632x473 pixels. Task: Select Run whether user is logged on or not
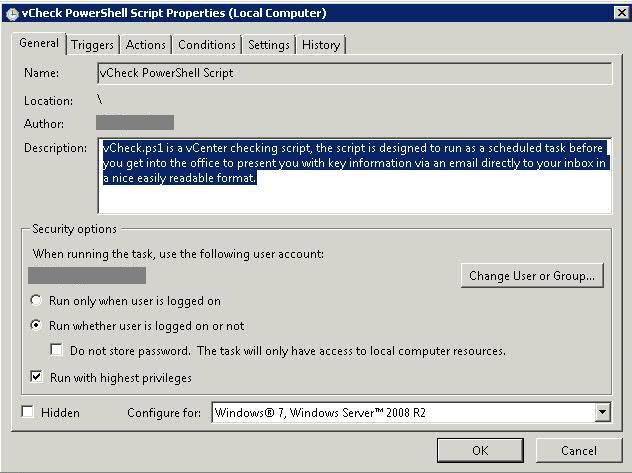[x=36, y=325]
